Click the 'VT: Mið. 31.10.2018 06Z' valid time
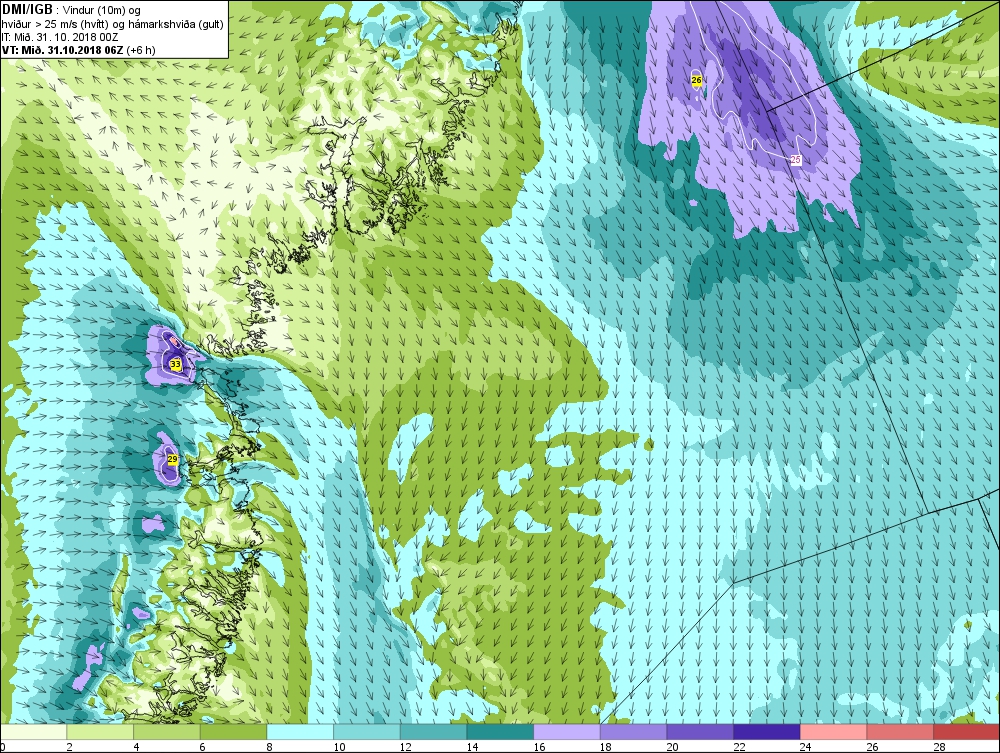The image size is (1000, 753). click(x=62, y=50)
